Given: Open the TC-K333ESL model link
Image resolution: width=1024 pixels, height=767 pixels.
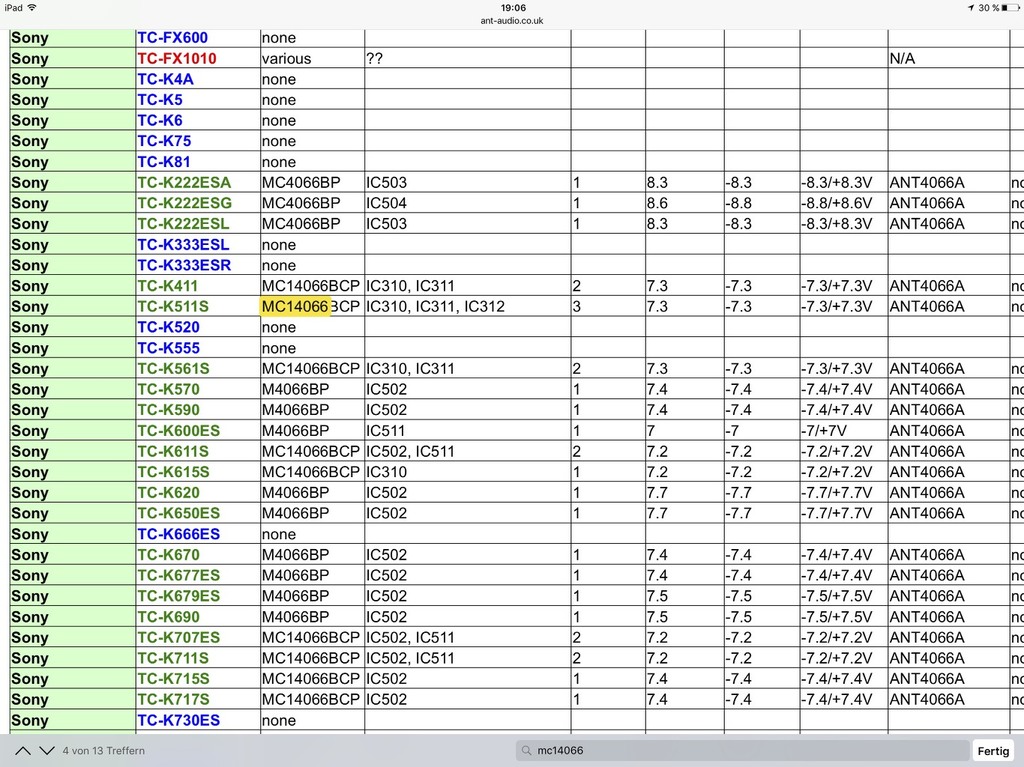Looking at the screenshot, I should (184, 245).
